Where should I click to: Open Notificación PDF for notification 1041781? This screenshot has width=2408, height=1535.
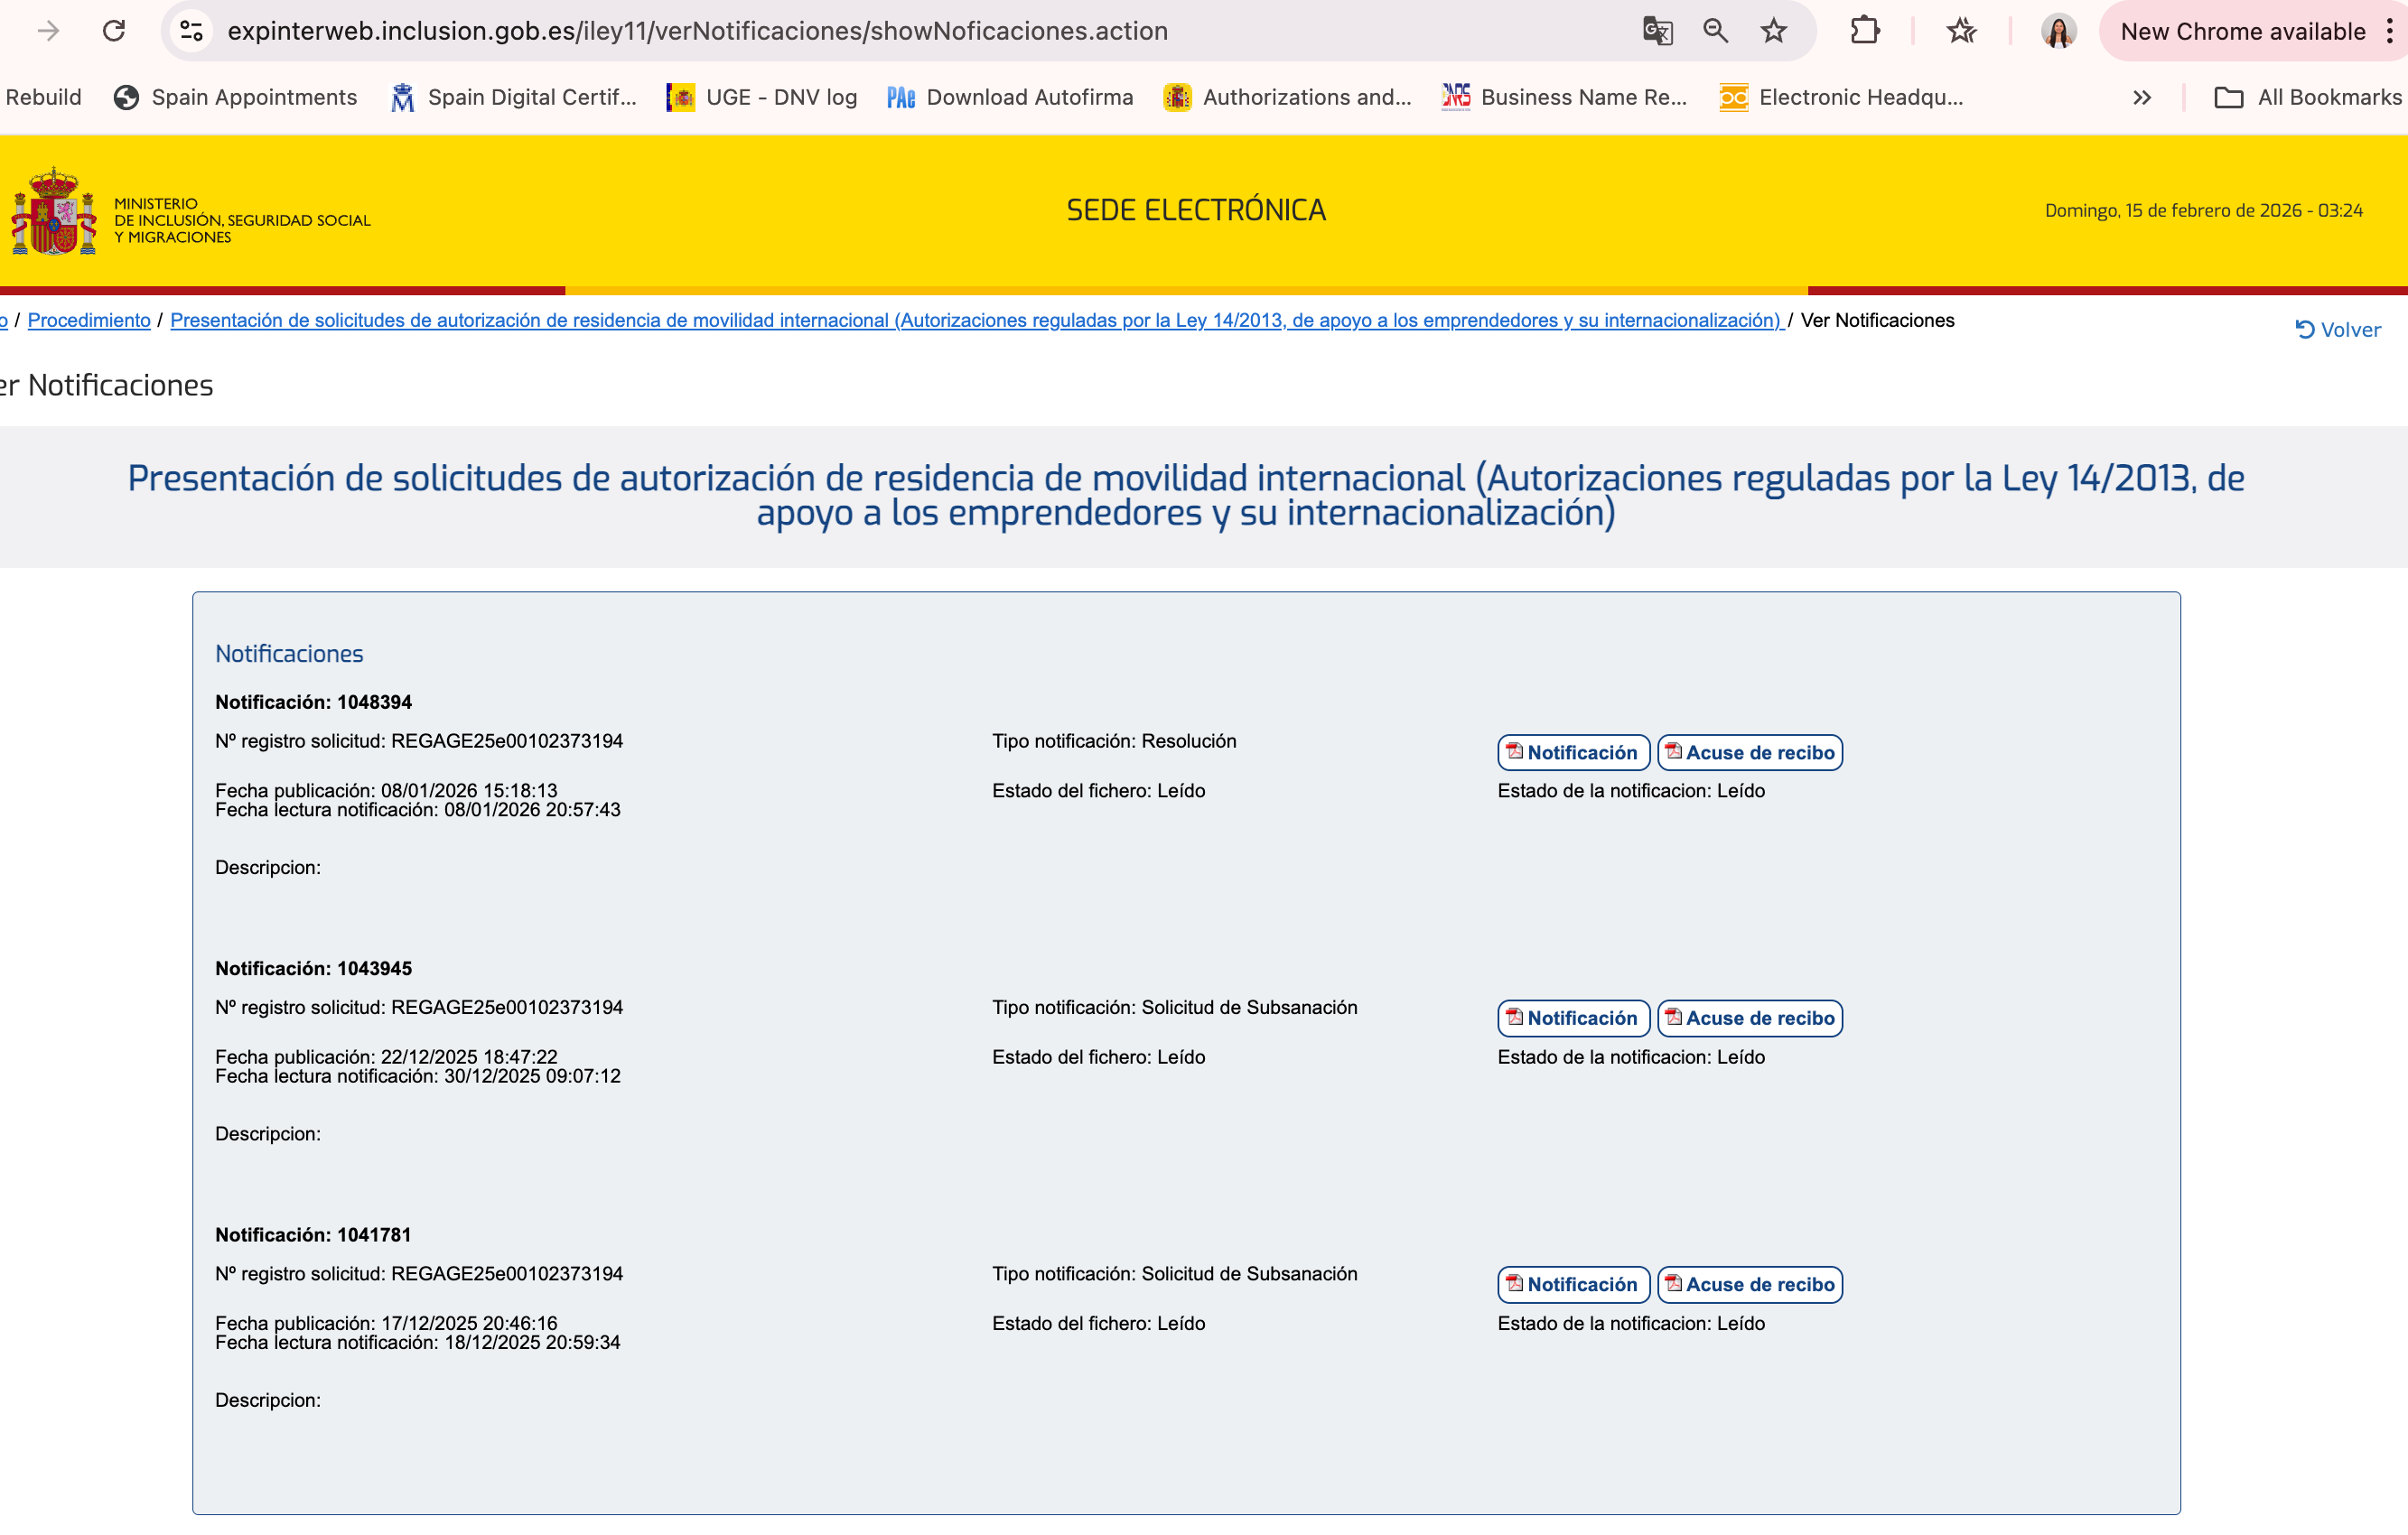click(1572, 1284)
